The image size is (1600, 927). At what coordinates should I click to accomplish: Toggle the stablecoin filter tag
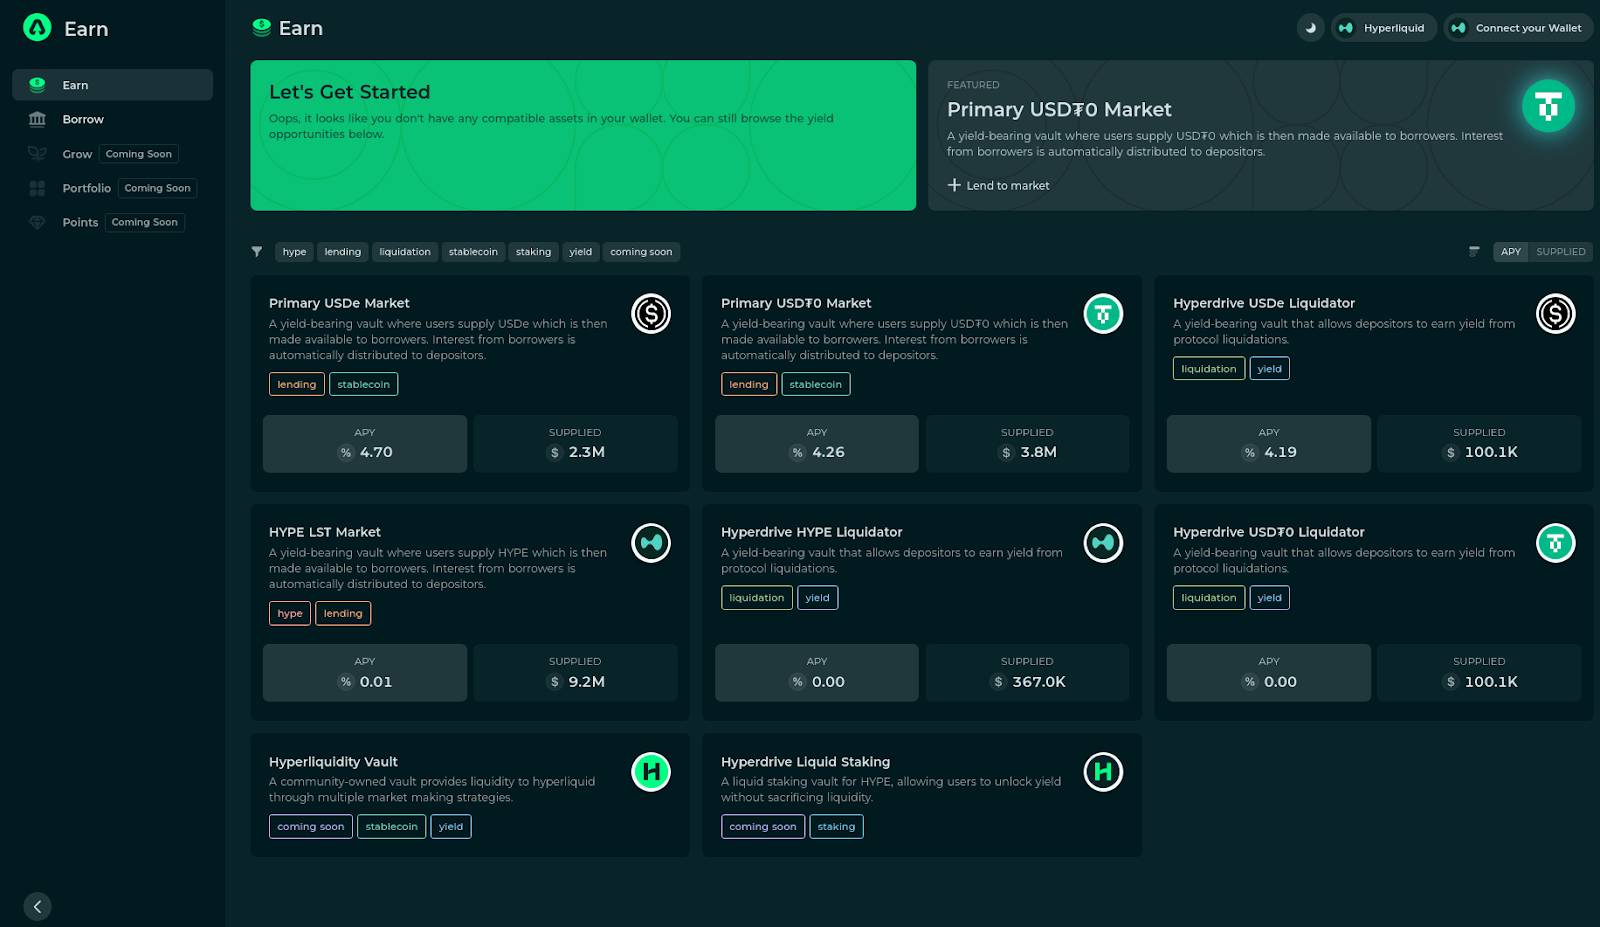473,252
